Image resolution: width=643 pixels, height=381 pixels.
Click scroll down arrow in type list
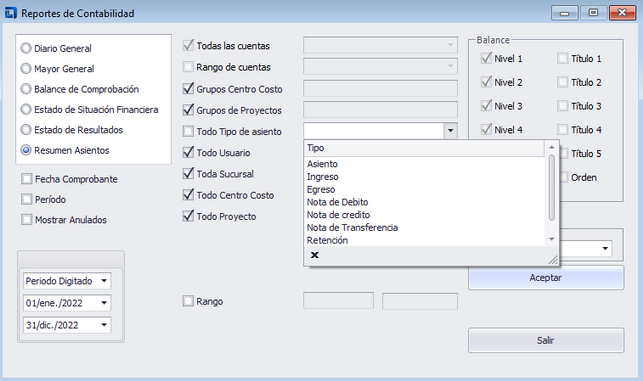[552, 239]
